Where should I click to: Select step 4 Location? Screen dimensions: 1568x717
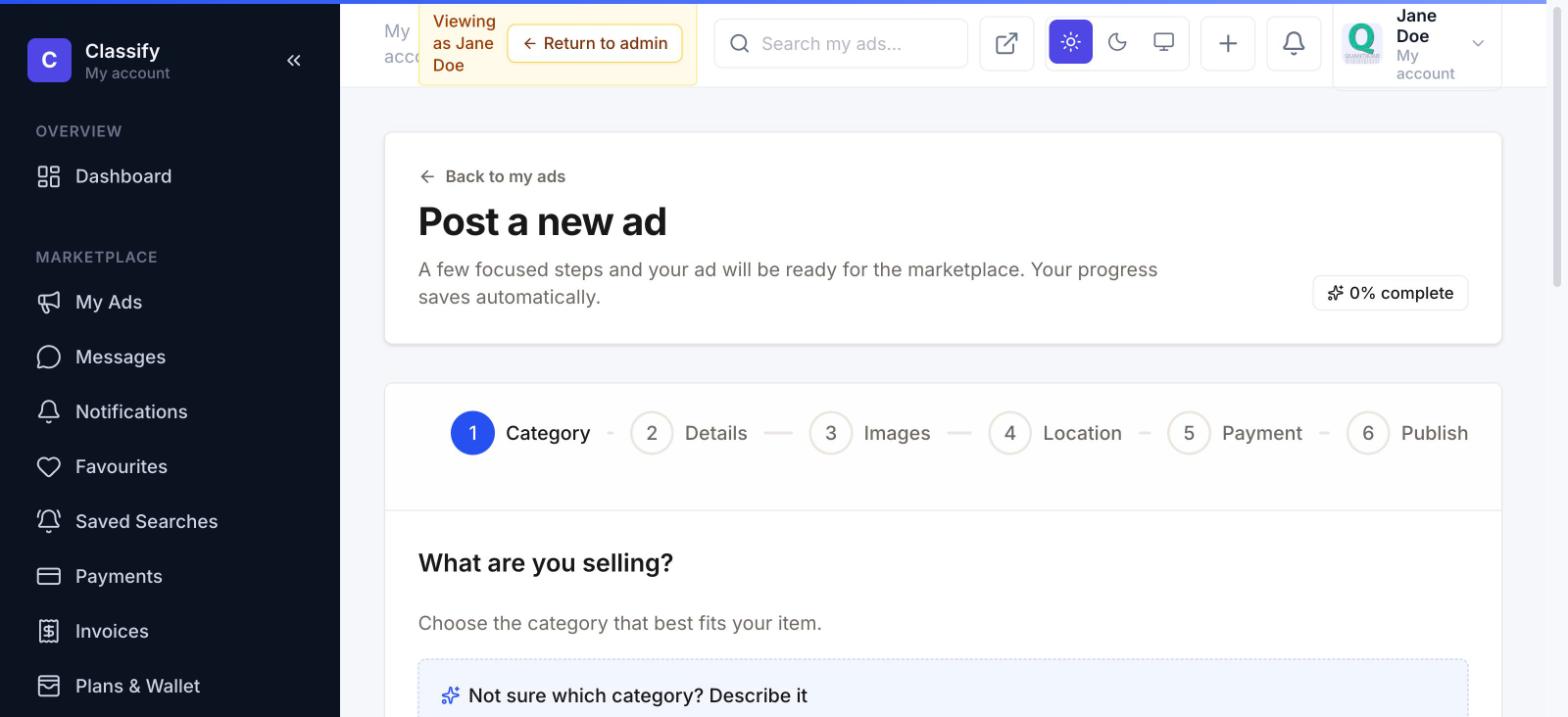tap(1055, 433)
